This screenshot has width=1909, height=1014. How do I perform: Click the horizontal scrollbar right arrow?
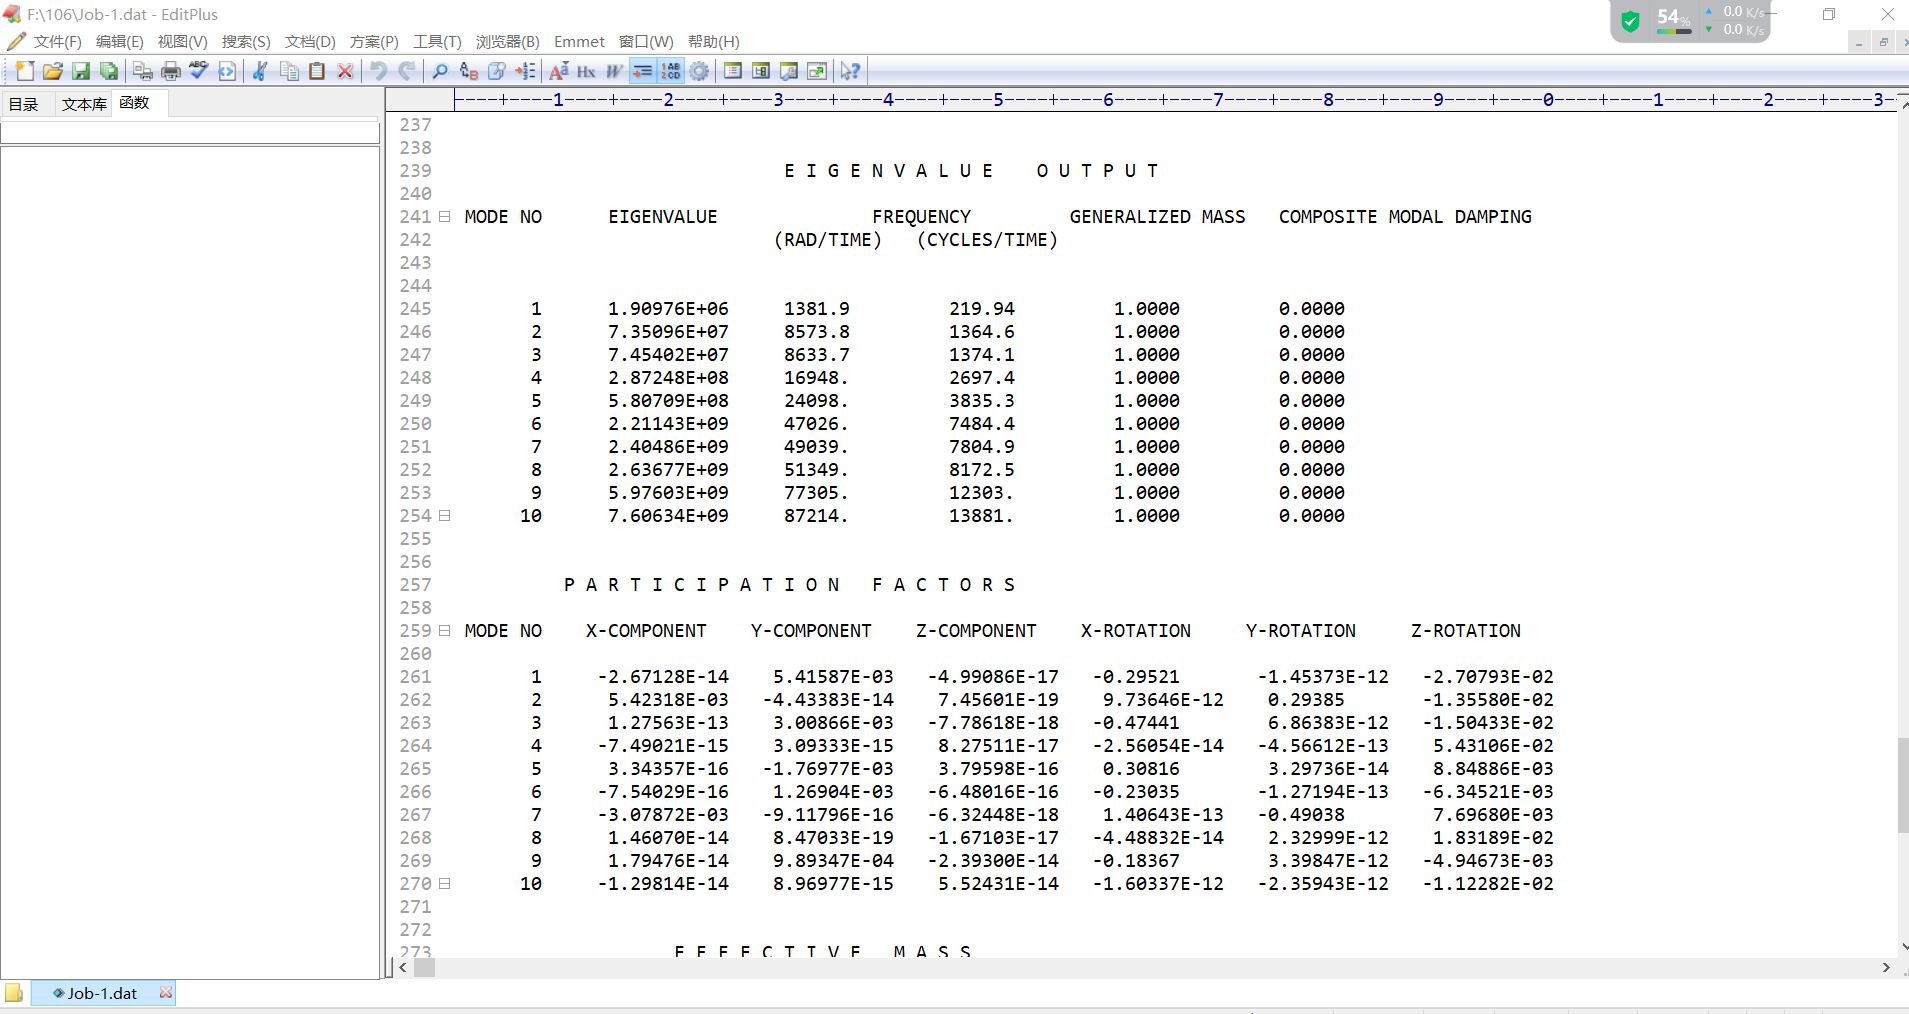click(1886, 967)
